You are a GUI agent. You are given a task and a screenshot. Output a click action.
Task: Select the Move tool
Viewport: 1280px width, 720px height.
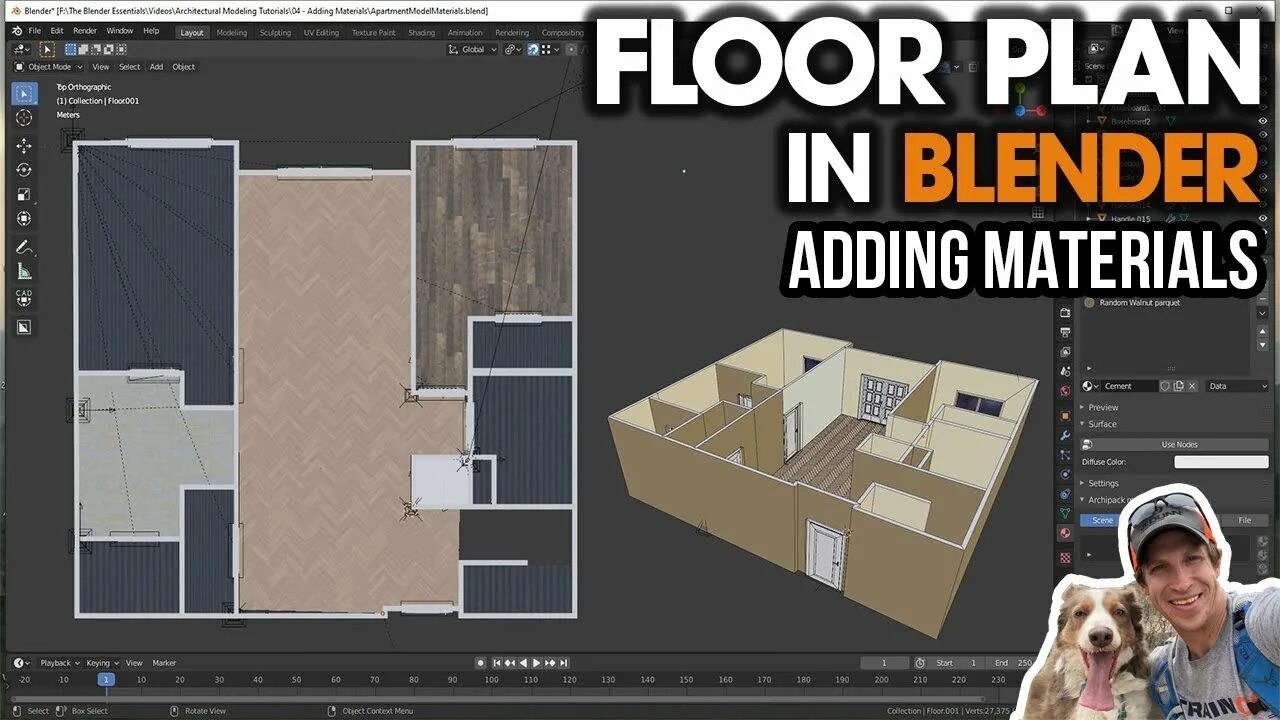click(24, 146)
